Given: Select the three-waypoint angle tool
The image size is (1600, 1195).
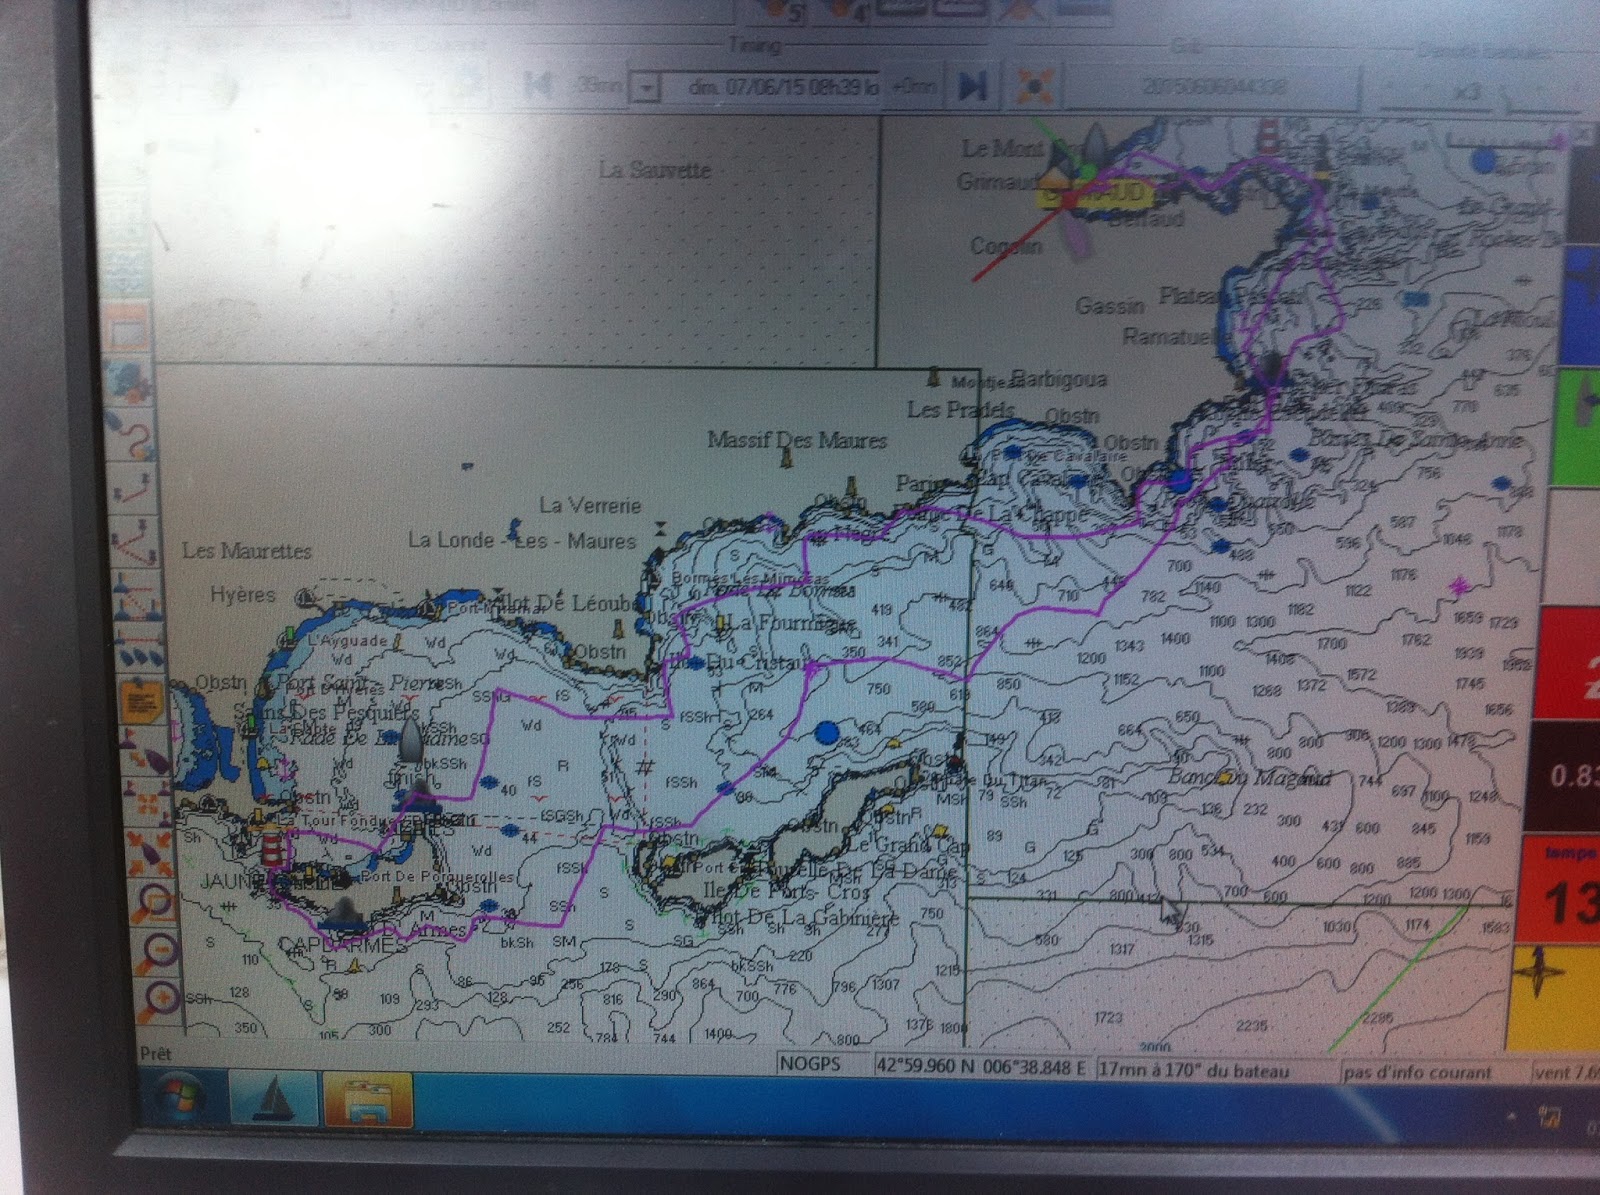Looking at the screenshot, I should click(135, 541).
